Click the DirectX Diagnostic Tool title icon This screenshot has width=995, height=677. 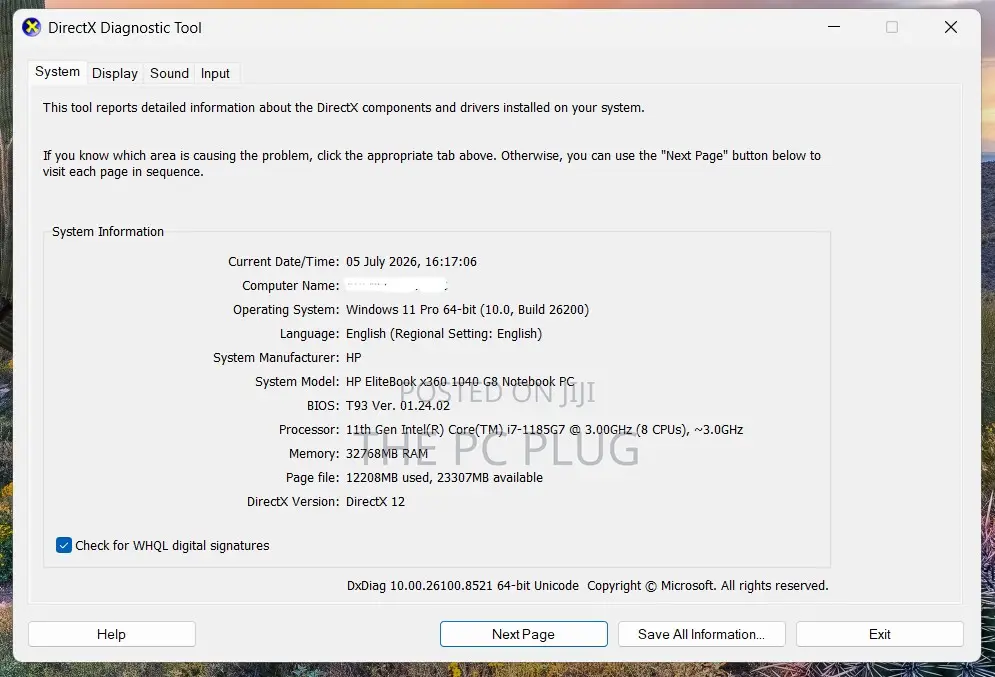[x=31, y=27]
